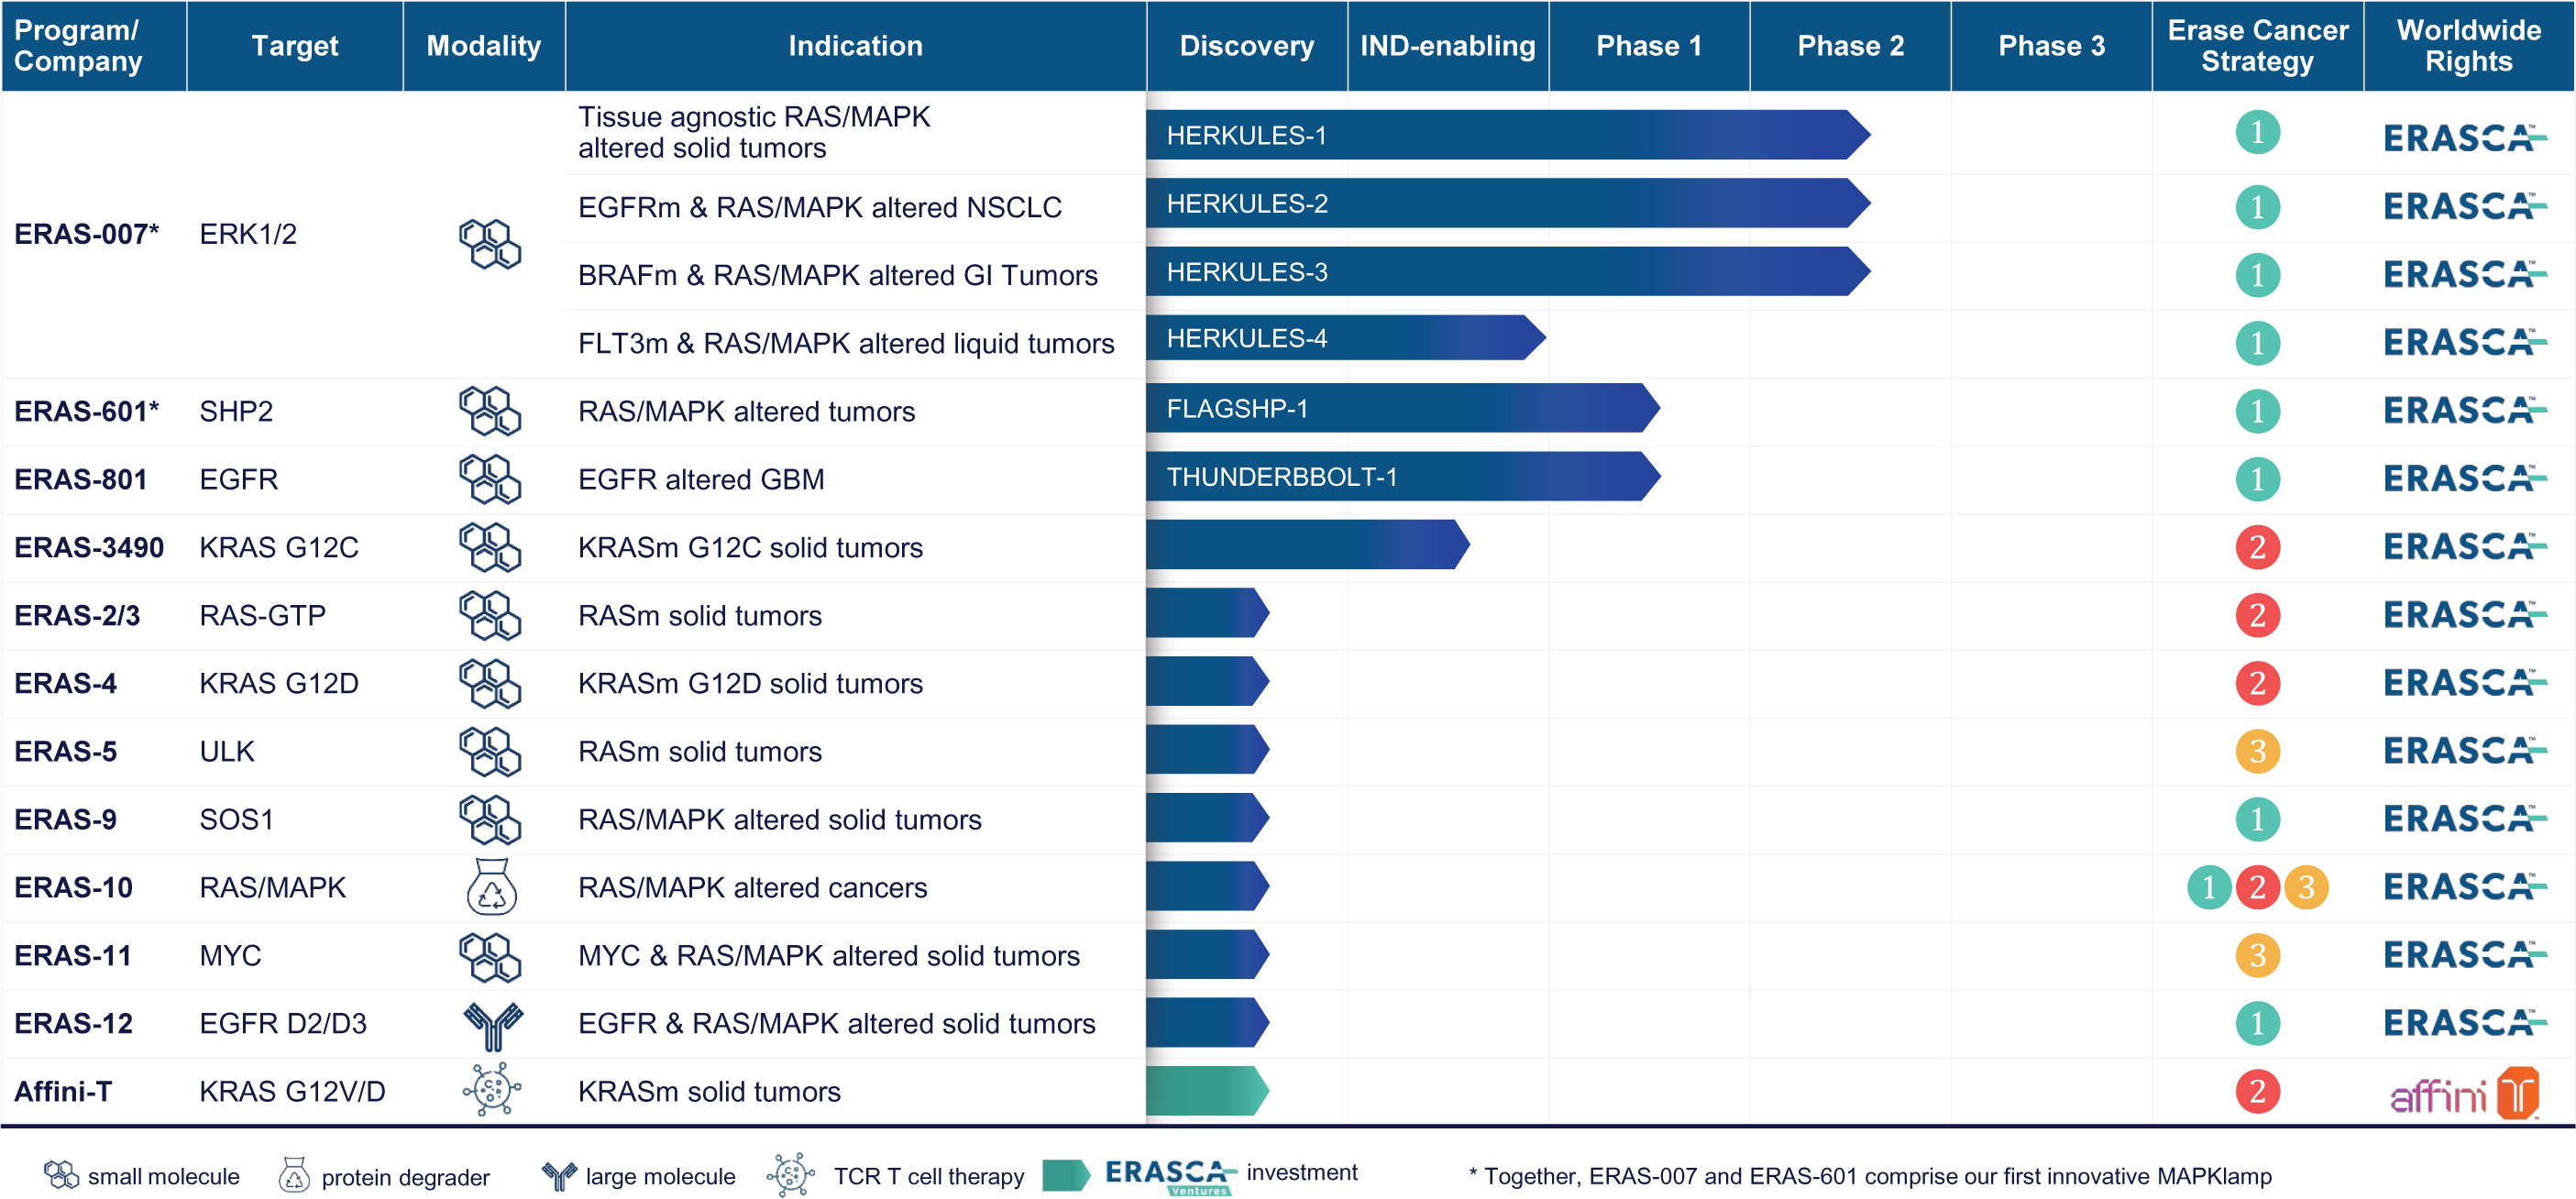The image size is (2576, 1199).
Task: Click the small molecule icon beside SOS1
Action: tap(490, 820)
